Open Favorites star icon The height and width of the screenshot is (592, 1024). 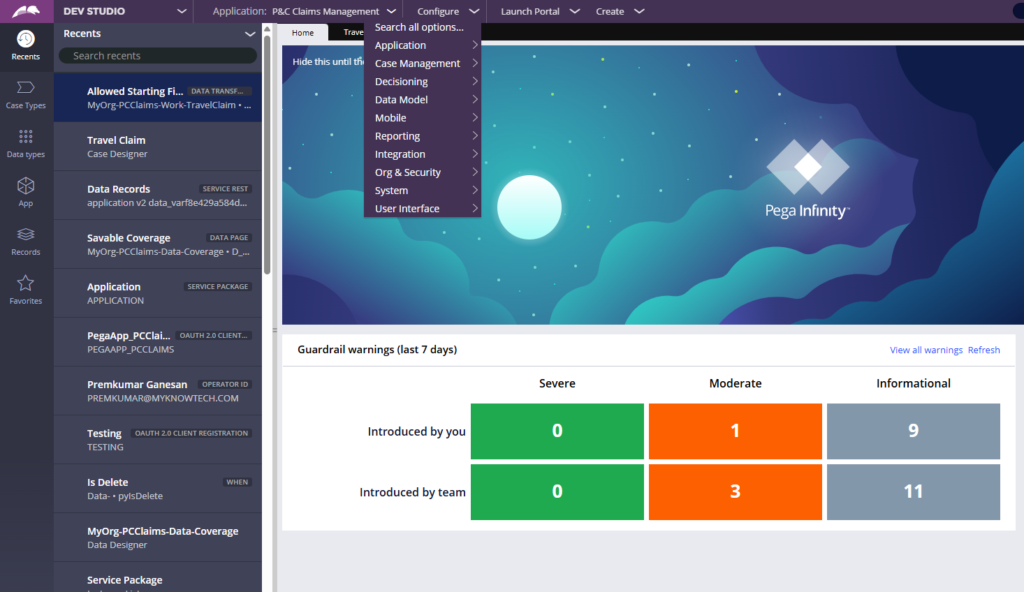(x=25, y=283)
